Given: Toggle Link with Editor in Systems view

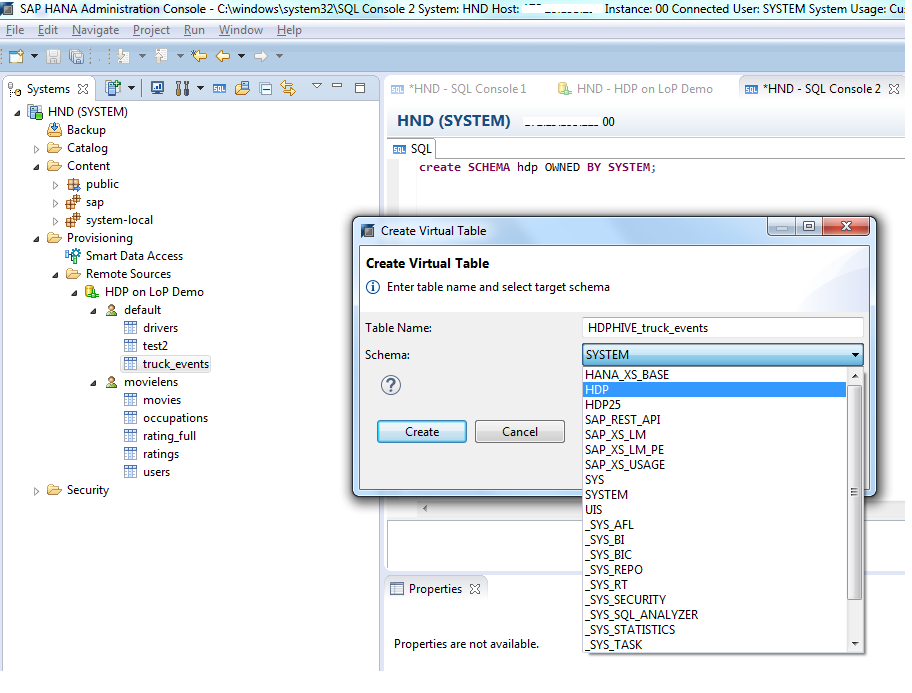Looking at the screenshot, I should point(288,88).
